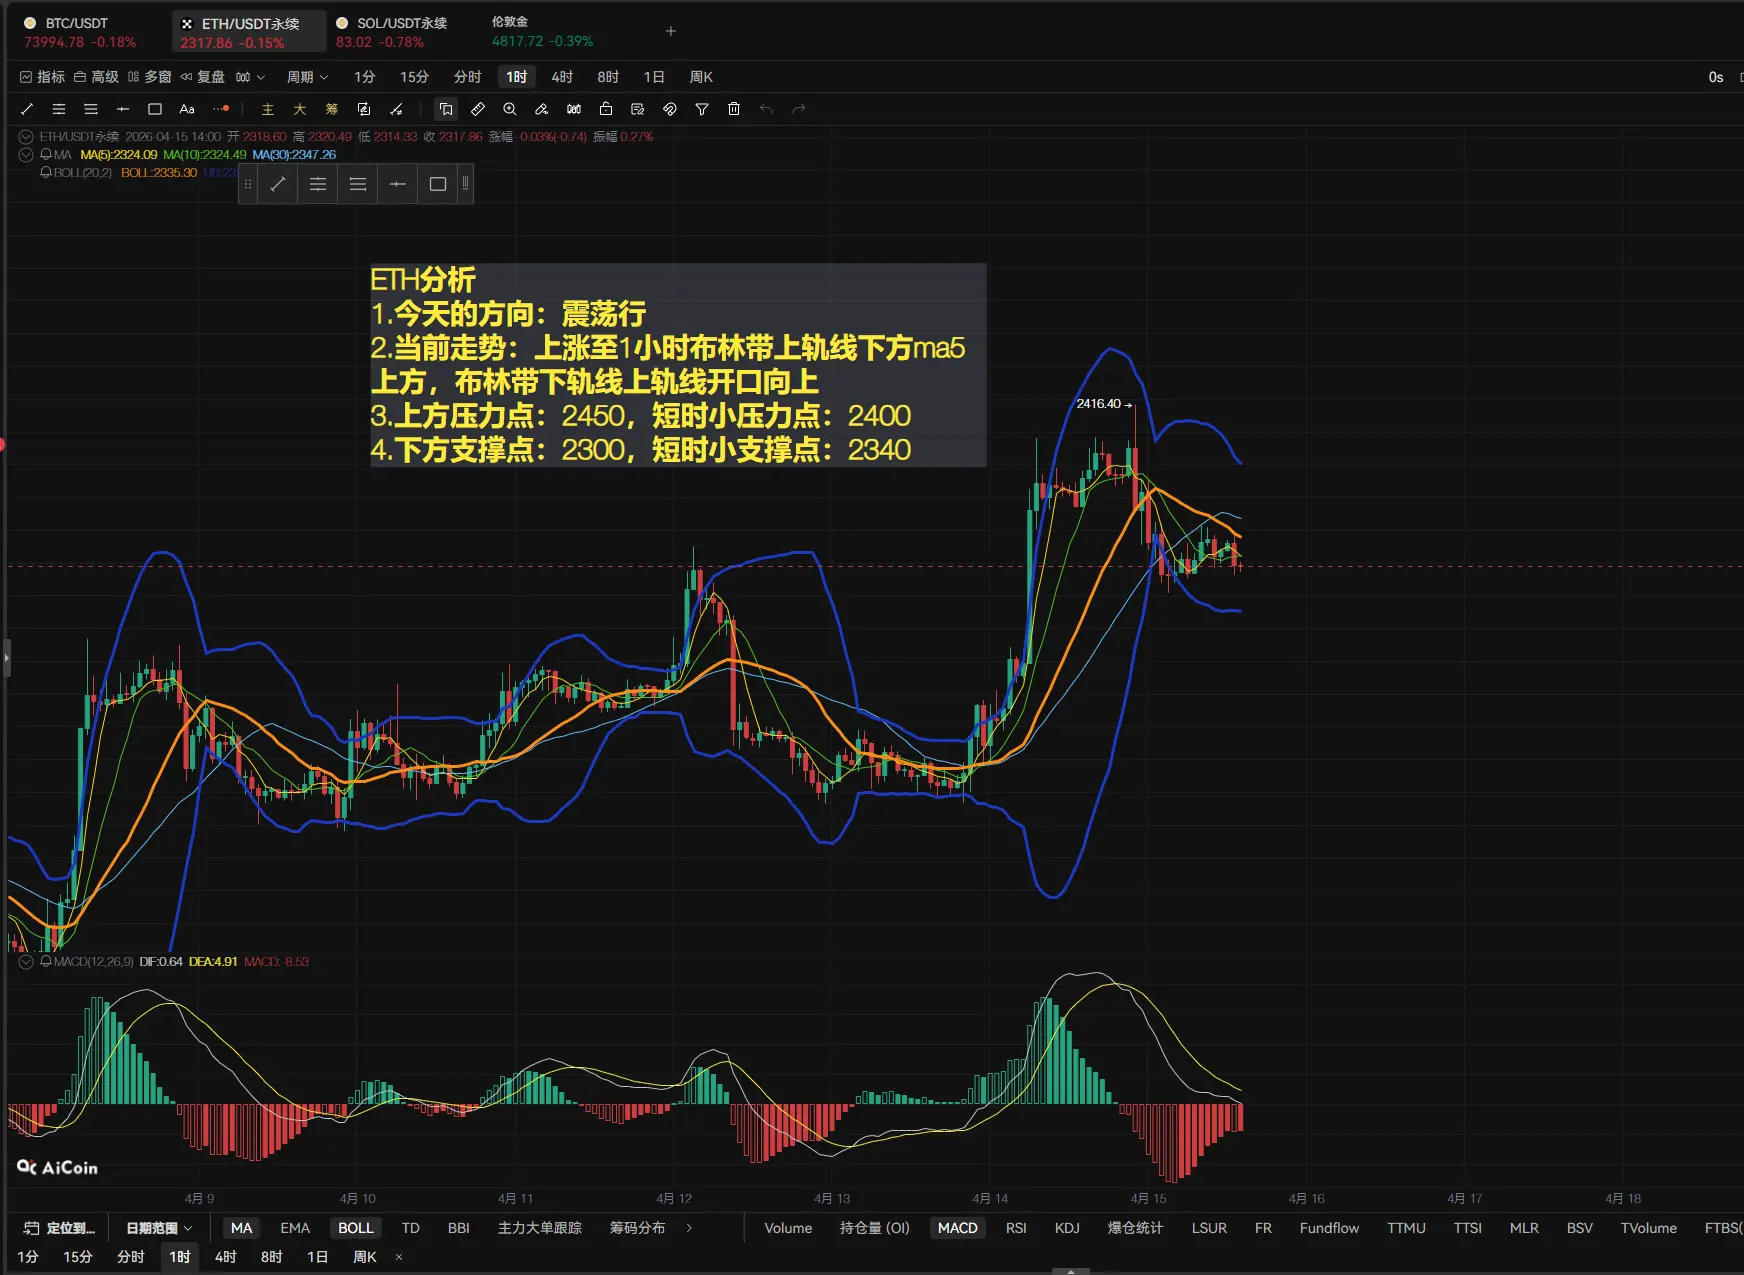The height and width of the screenshot is (1275, 1744).
Task: Click the filter funnel icon
Action: tap(702, 109)
